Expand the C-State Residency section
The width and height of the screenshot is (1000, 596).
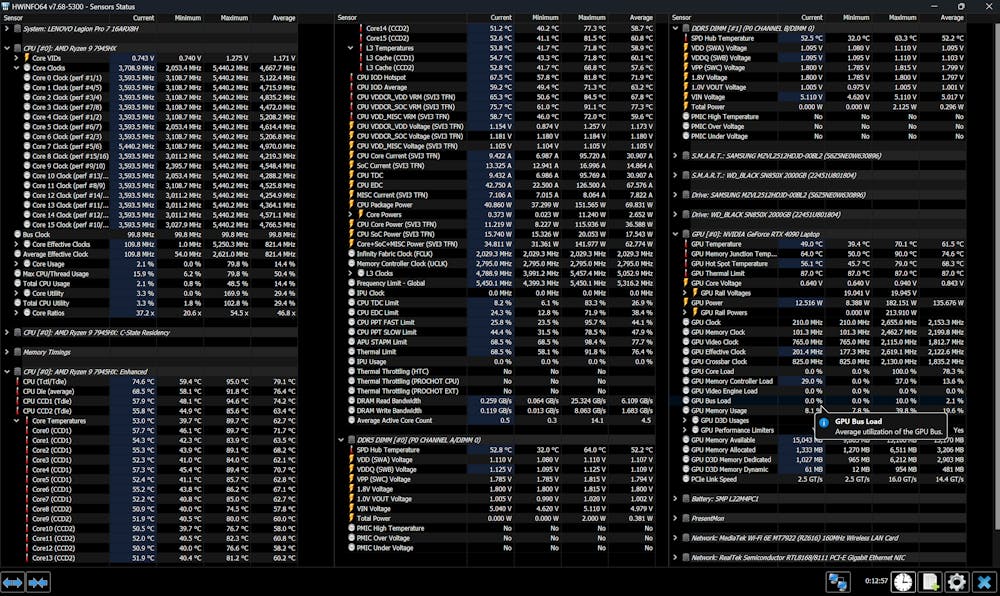pyautogui.click(x=7, y=332)
